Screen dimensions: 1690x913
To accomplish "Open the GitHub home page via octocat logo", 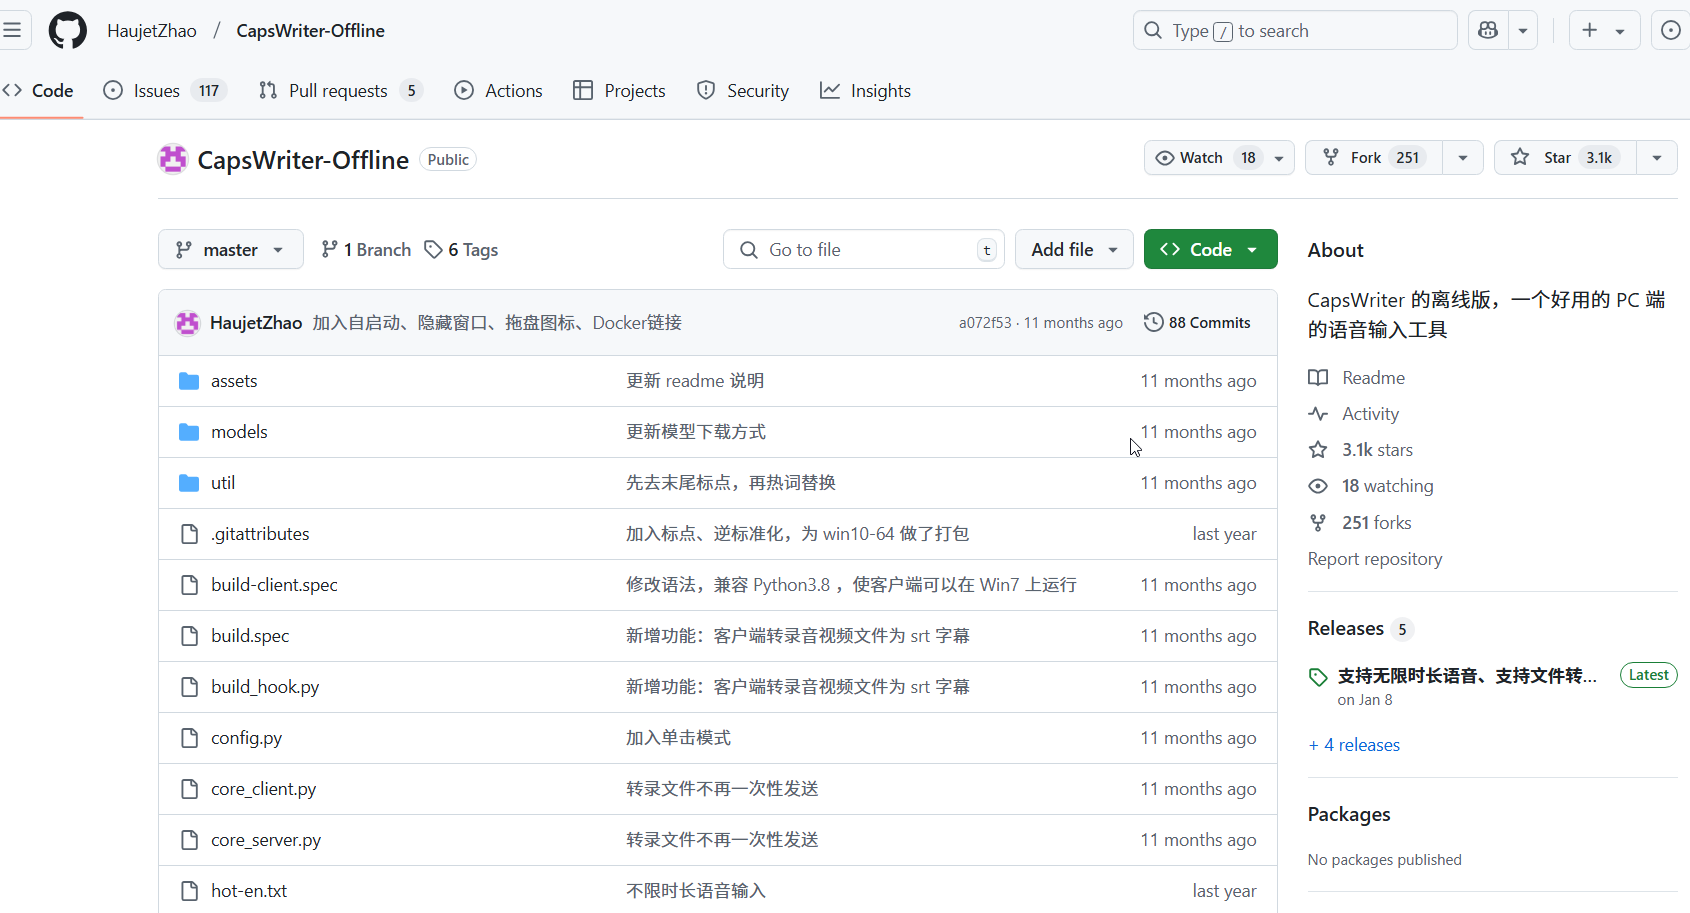I will 67,30.
